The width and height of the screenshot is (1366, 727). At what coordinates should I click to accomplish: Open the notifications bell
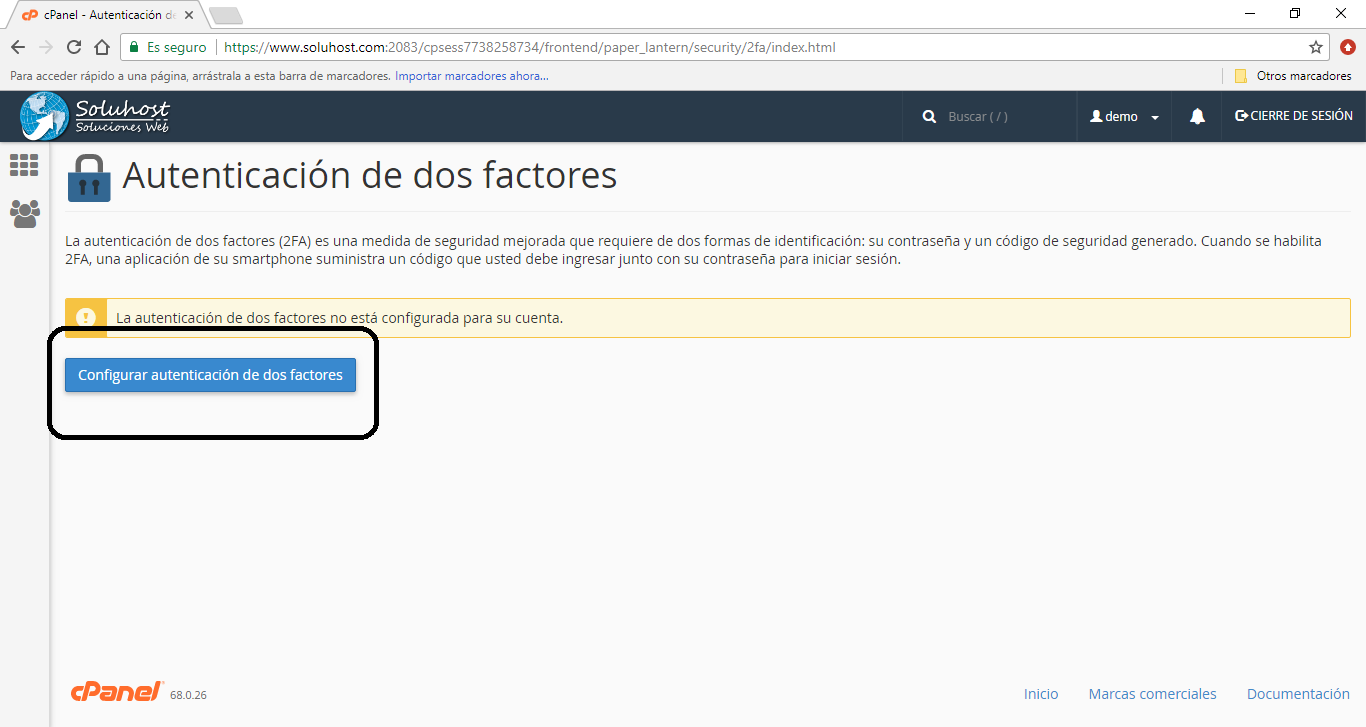click(1197, 116)
